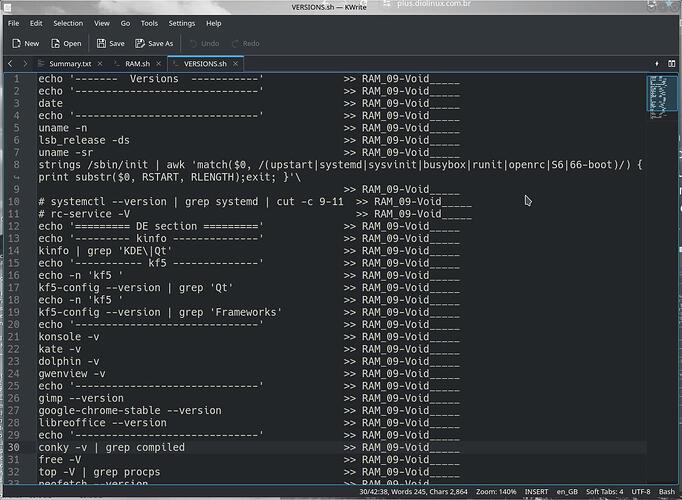
Task: Open the Go menu
Action: (x=125, y=23)
